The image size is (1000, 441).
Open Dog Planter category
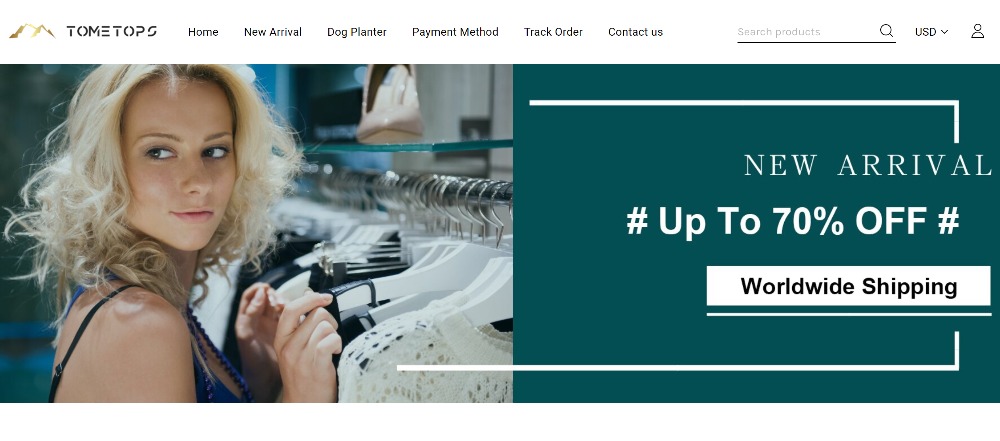tap(357, 32)
